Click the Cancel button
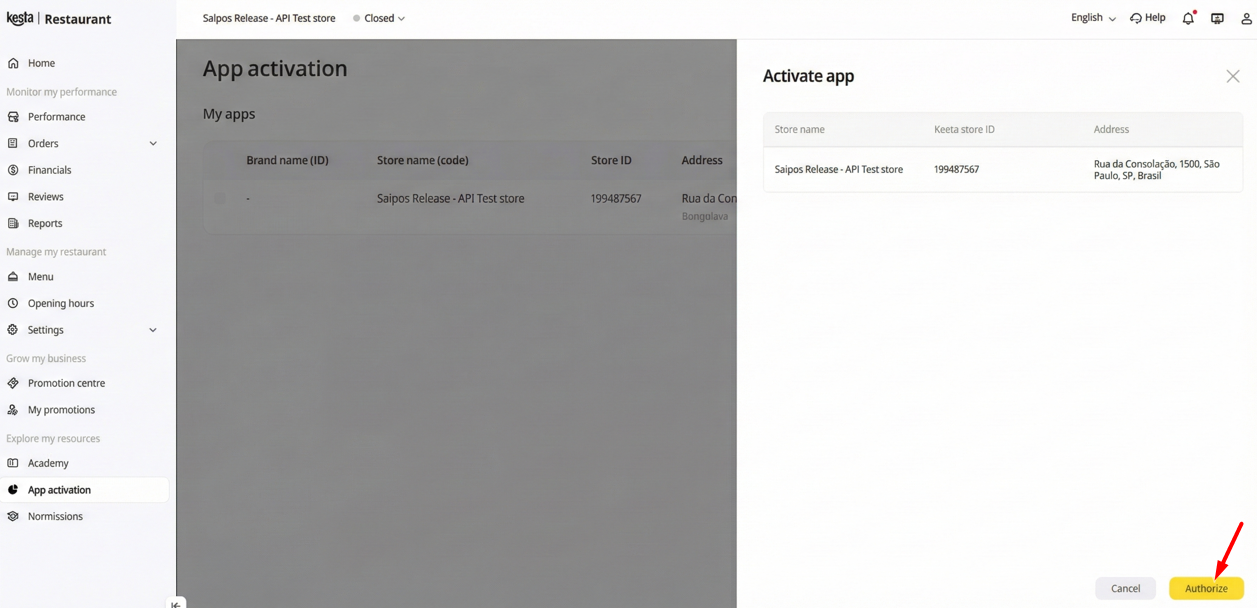 1125,588
